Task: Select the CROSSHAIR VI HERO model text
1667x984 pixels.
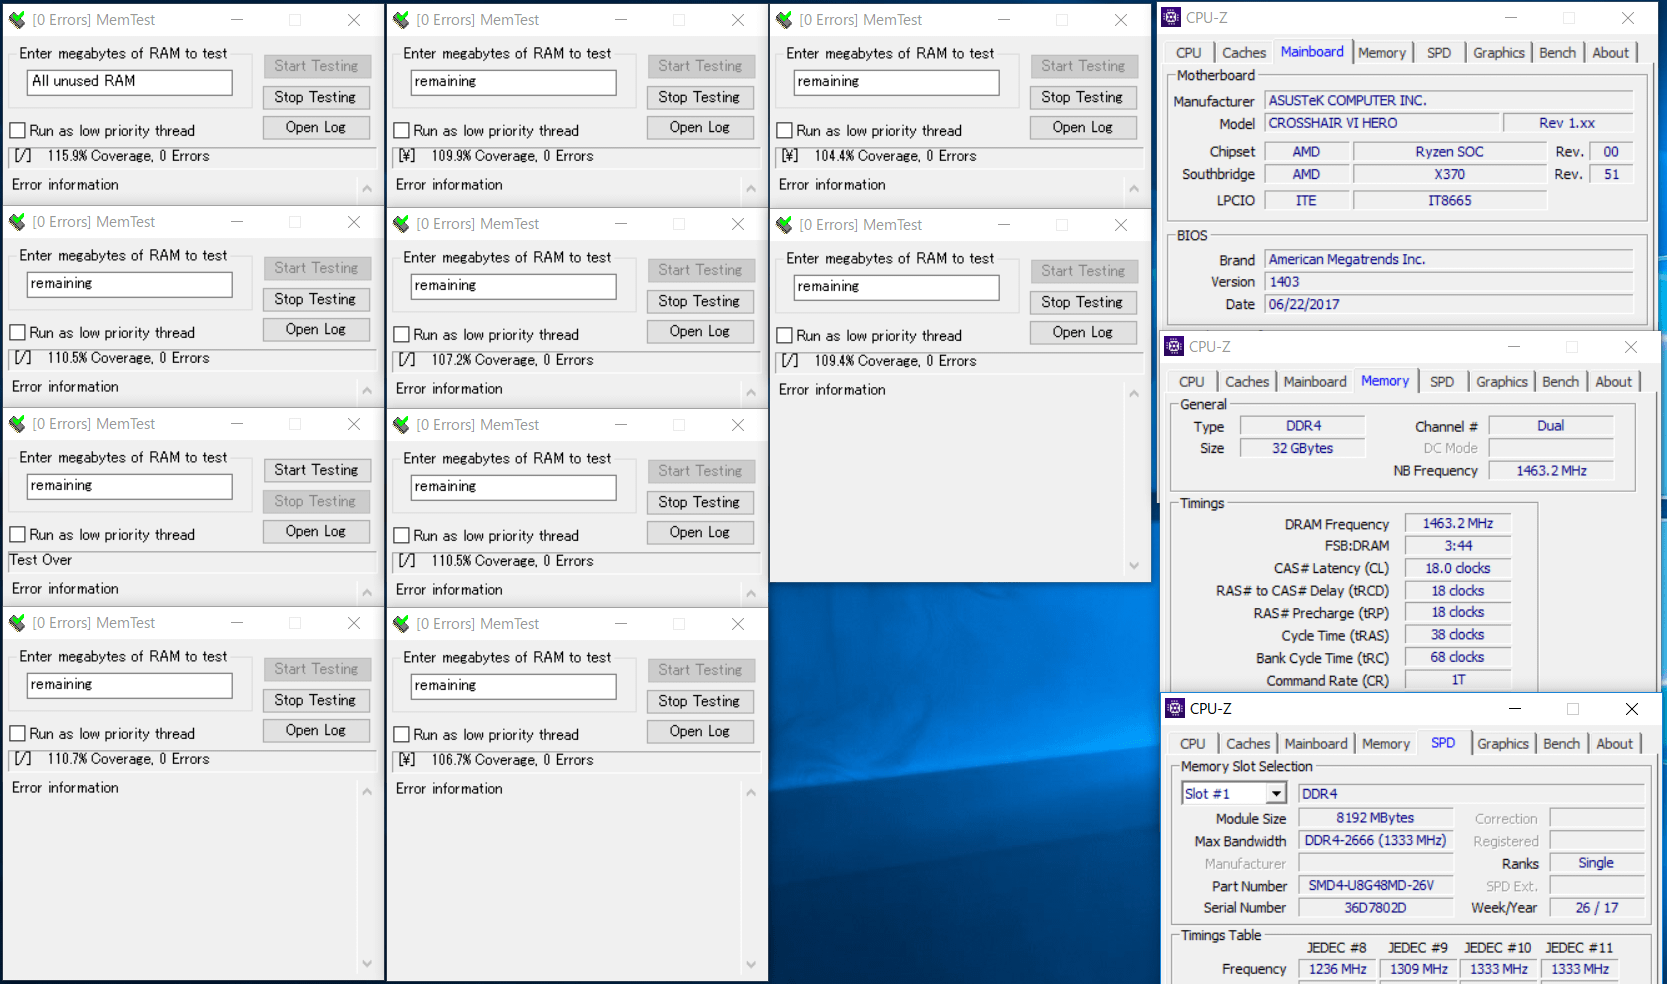Action: coord(1334,123)
